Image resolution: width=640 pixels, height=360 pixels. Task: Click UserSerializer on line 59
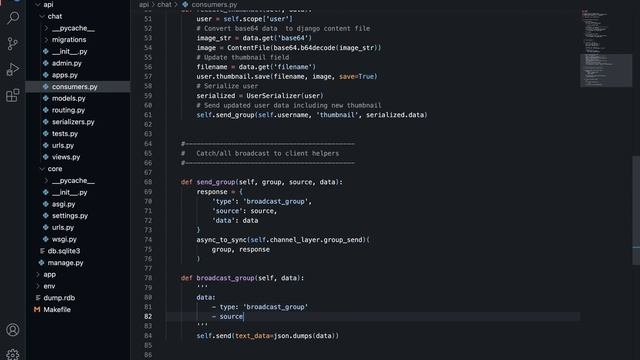pyautogui.click(x=273, y=96)
